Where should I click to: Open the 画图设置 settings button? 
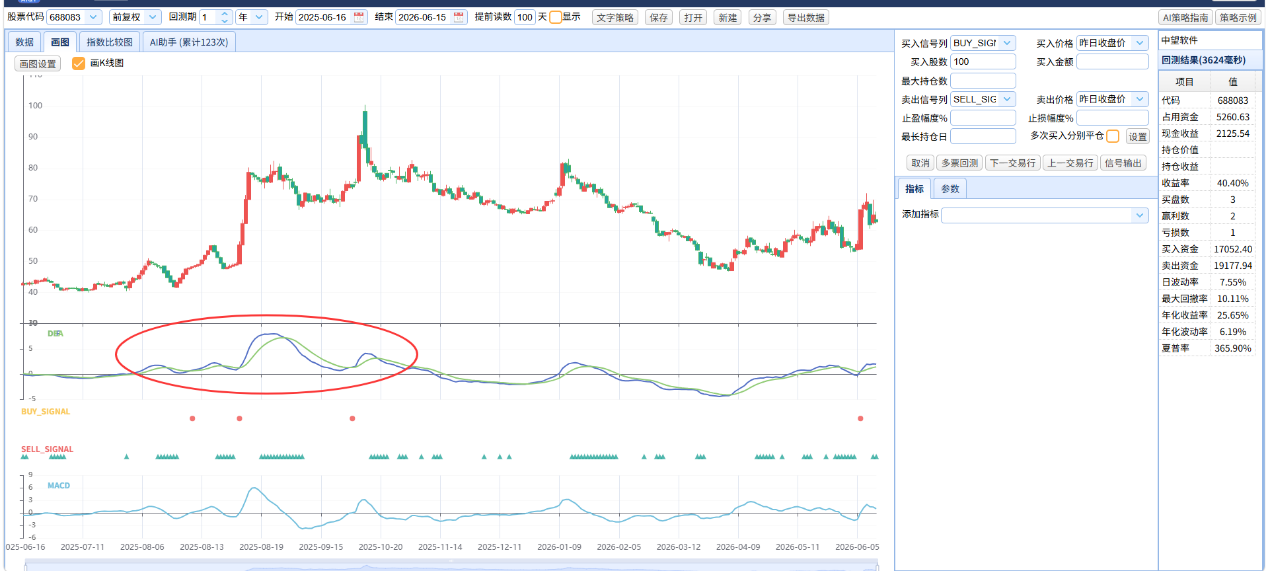(38, 63)
